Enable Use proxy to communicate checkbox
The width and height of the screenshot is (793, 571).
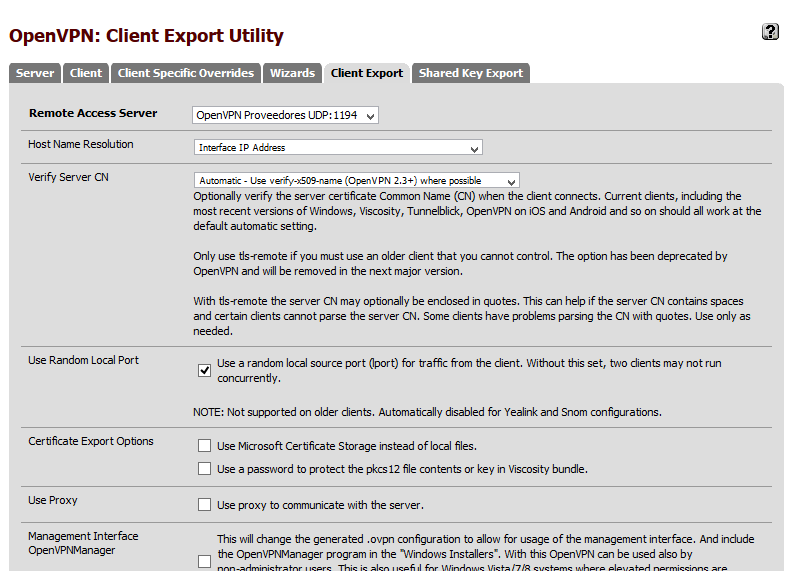(x=204, y=505)
